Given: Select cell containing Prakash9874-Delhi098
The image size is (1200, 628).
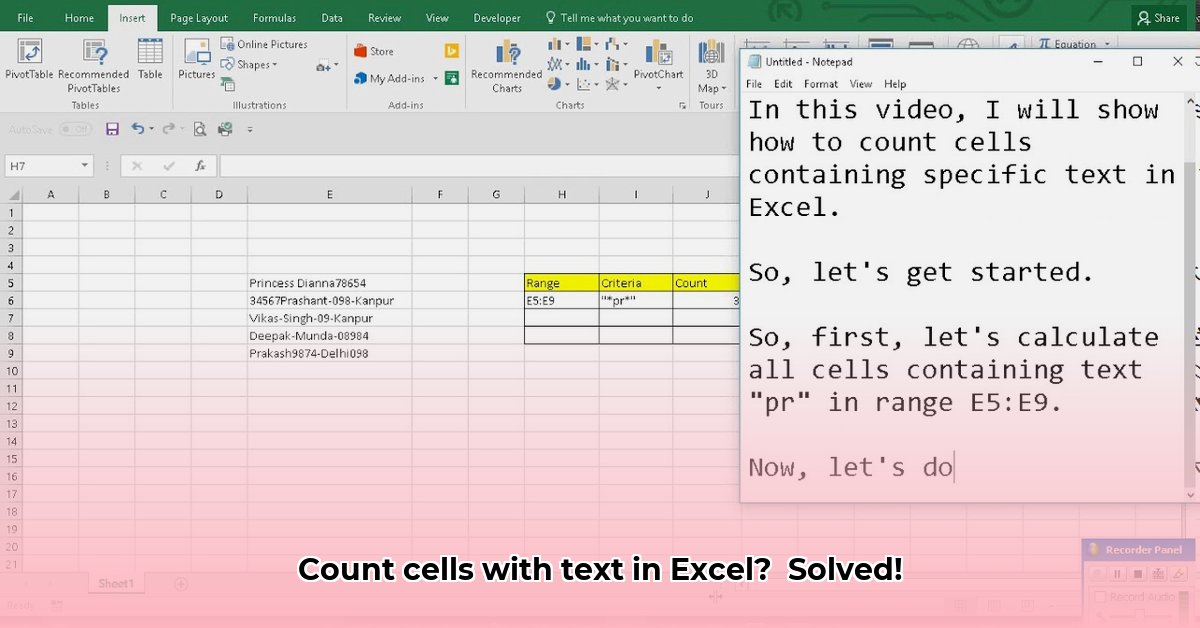Looking at the screenshot, I should (x=329, y=353).
